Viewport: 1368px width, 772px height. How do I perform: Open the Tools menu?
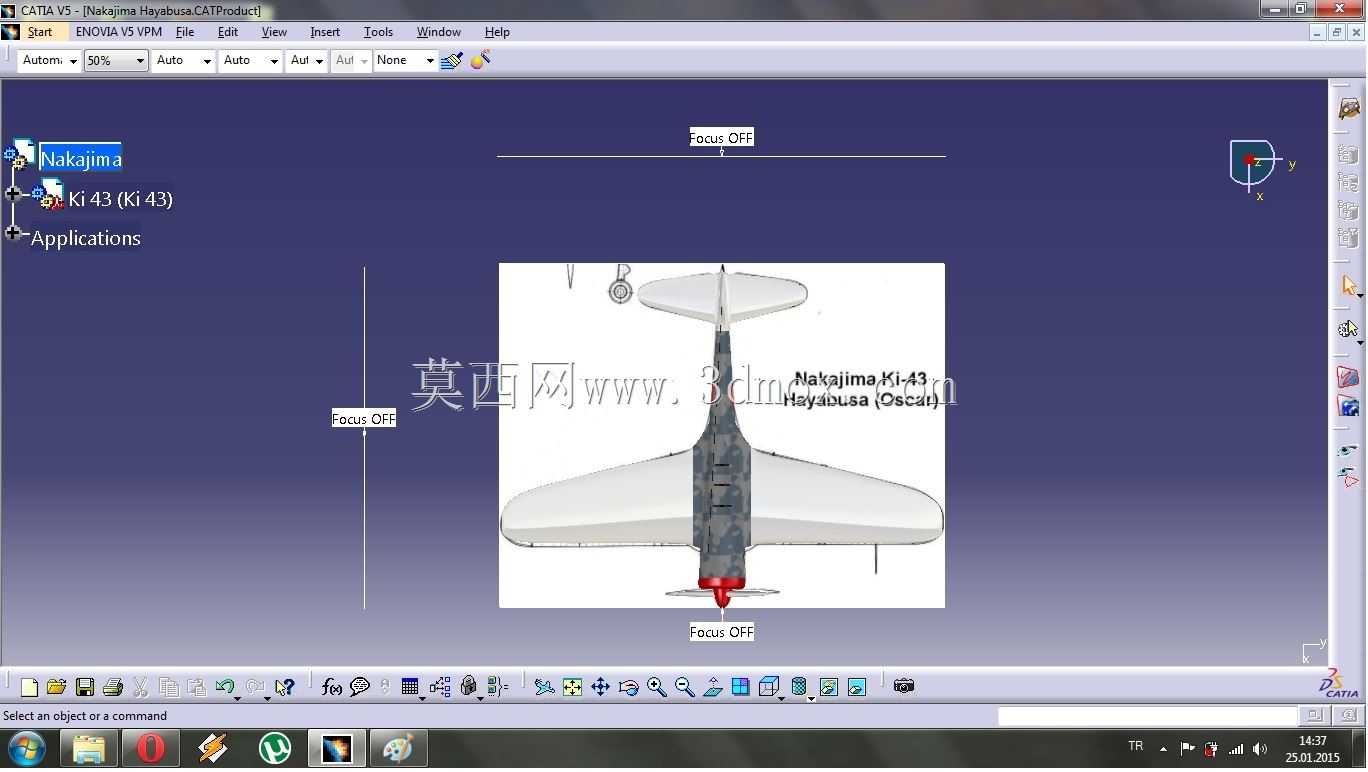[378, 32]
